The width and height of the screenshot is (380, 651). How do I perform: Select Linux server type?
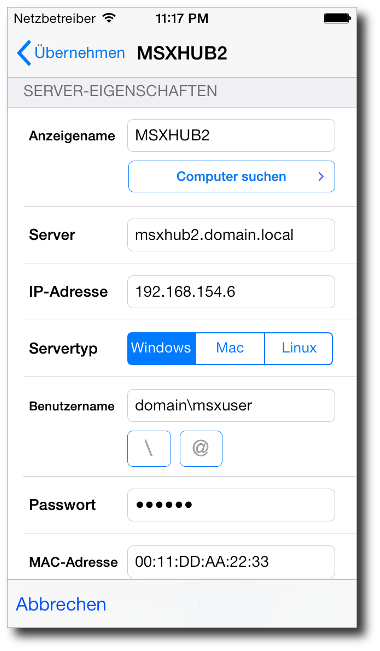pyautogui.click(x=299, y=348)
